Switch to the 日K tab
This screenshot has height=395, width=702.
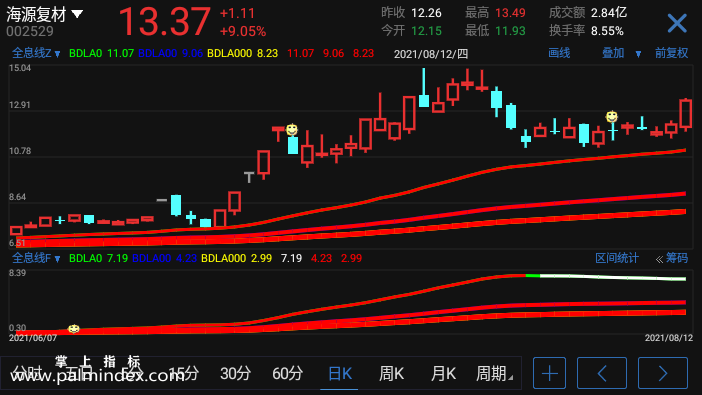click(x=339, y=373)
